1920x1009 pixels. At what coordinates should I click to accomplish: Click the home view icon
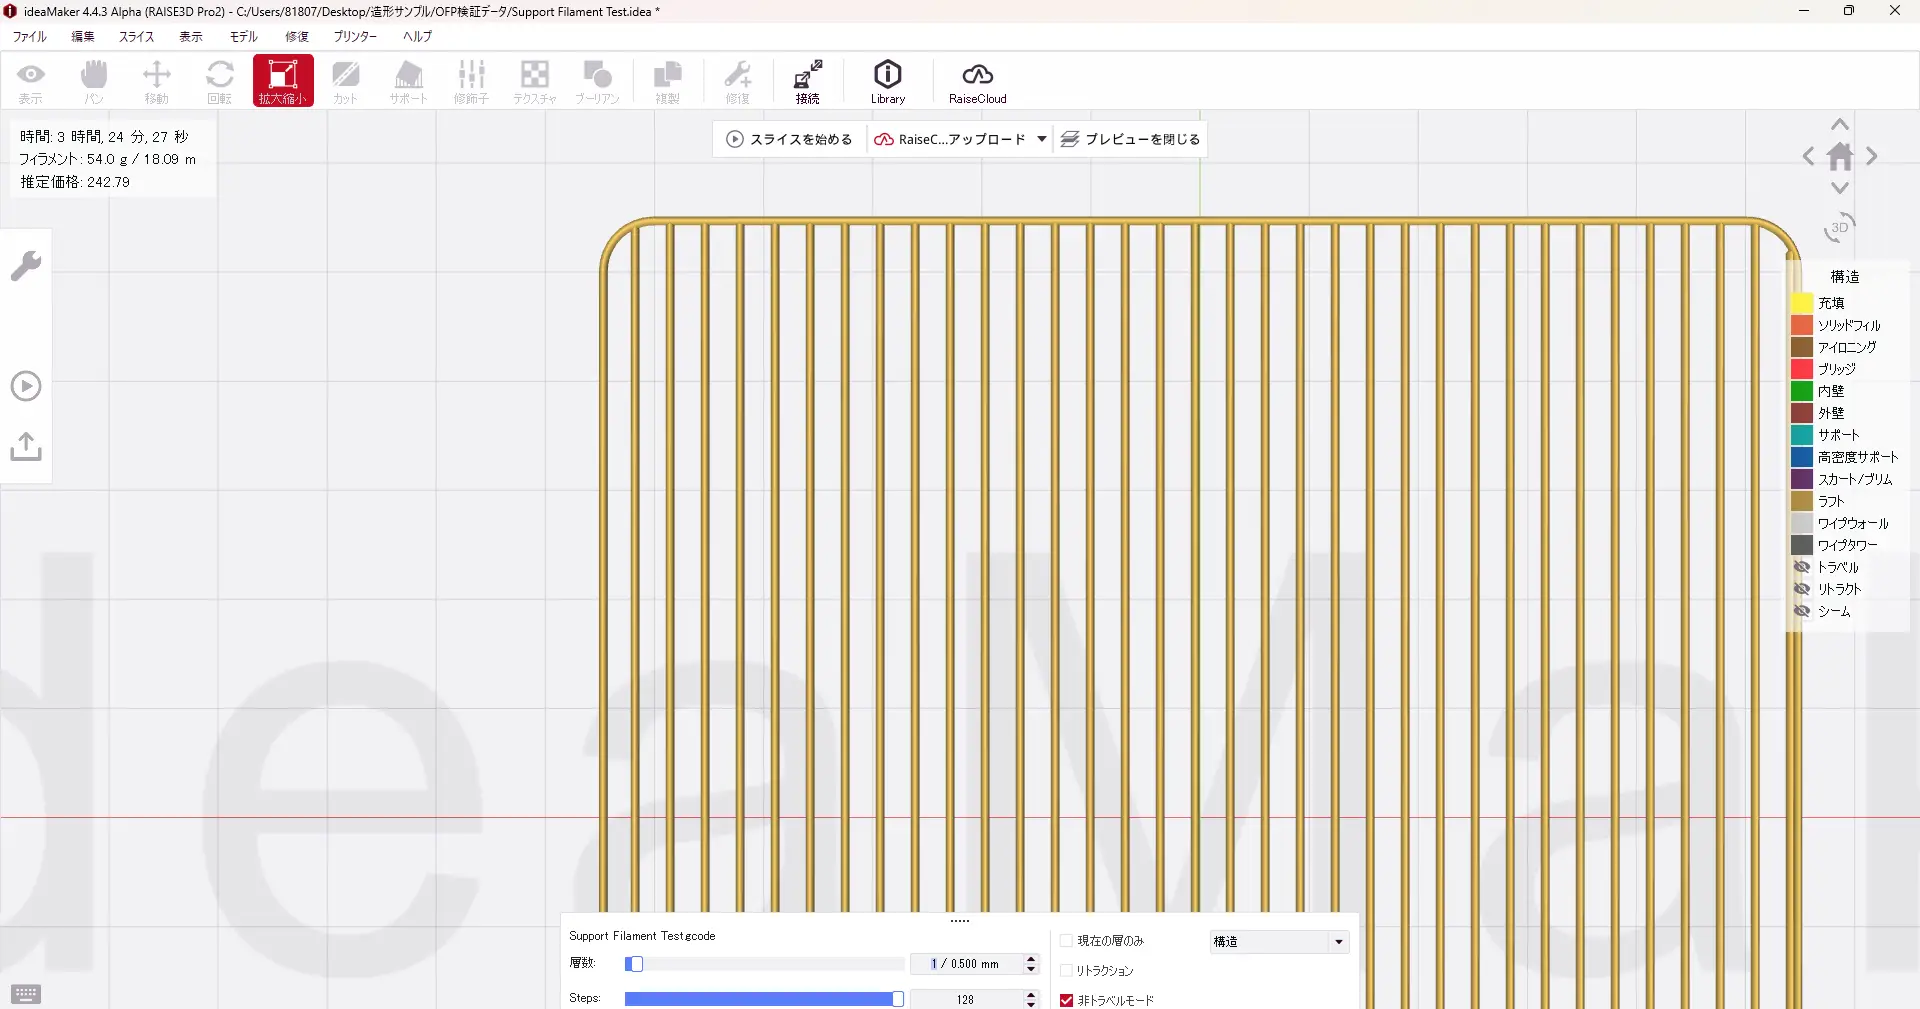[1839, 157]
